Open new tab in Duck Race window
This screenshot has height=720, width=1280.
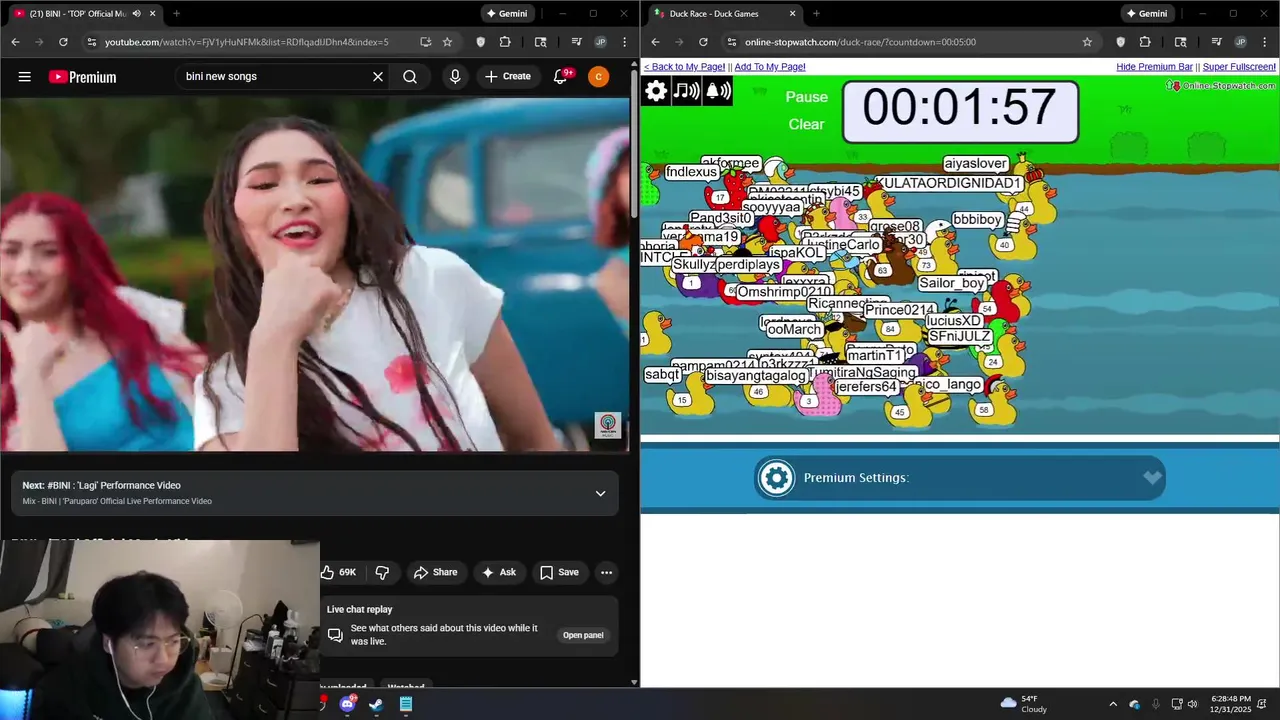pyautogui.click(x=816, y=14)
